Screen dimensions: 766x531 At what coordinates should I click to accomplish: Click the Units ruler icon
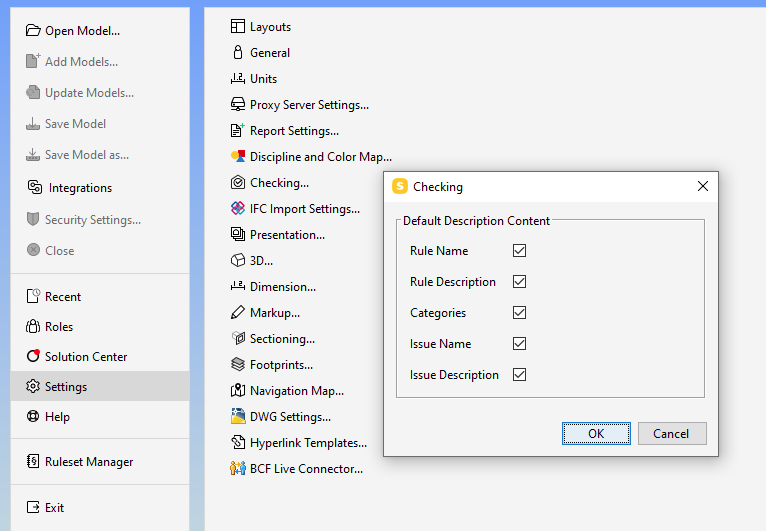[237, 78]
